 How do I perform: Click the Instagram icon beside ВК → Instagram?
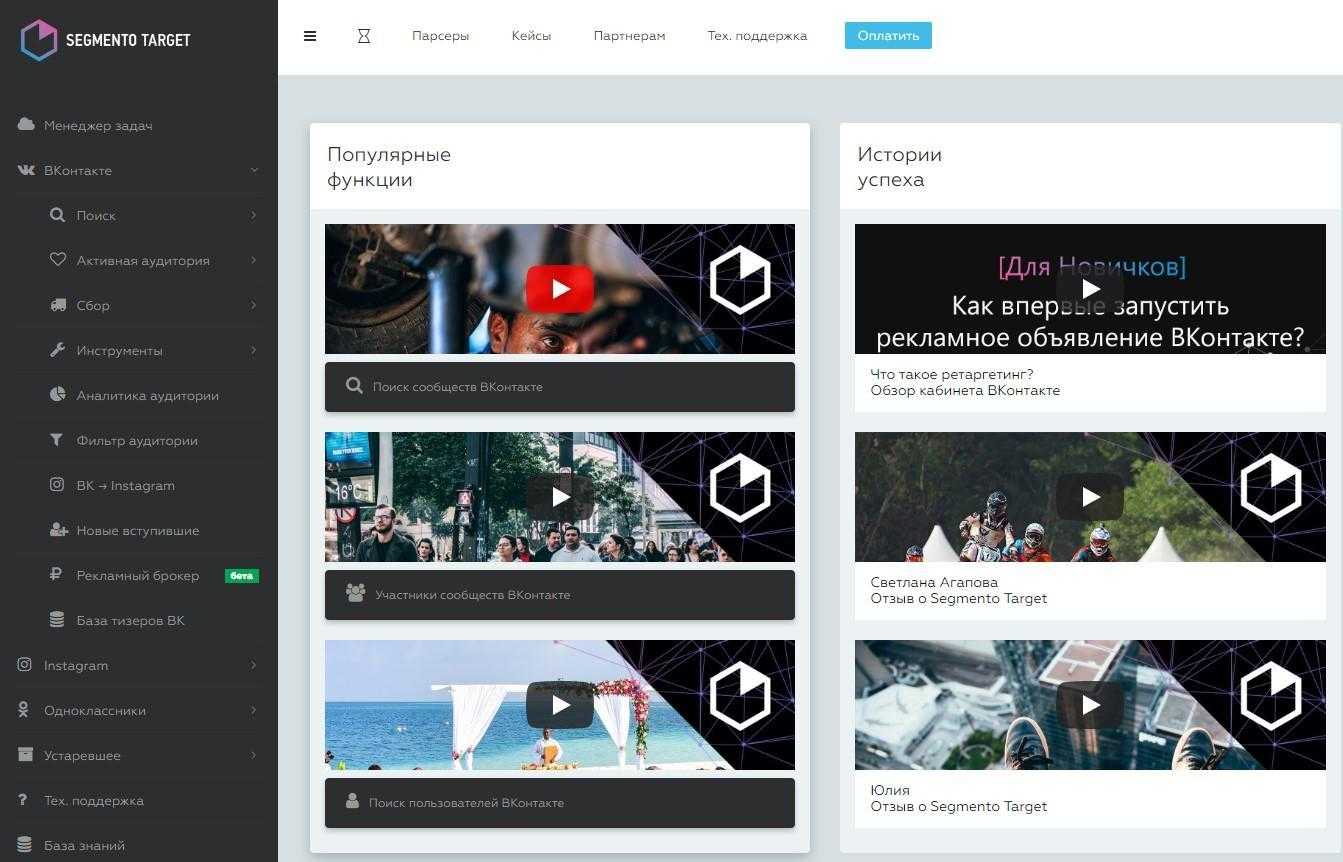click(57, 485)
